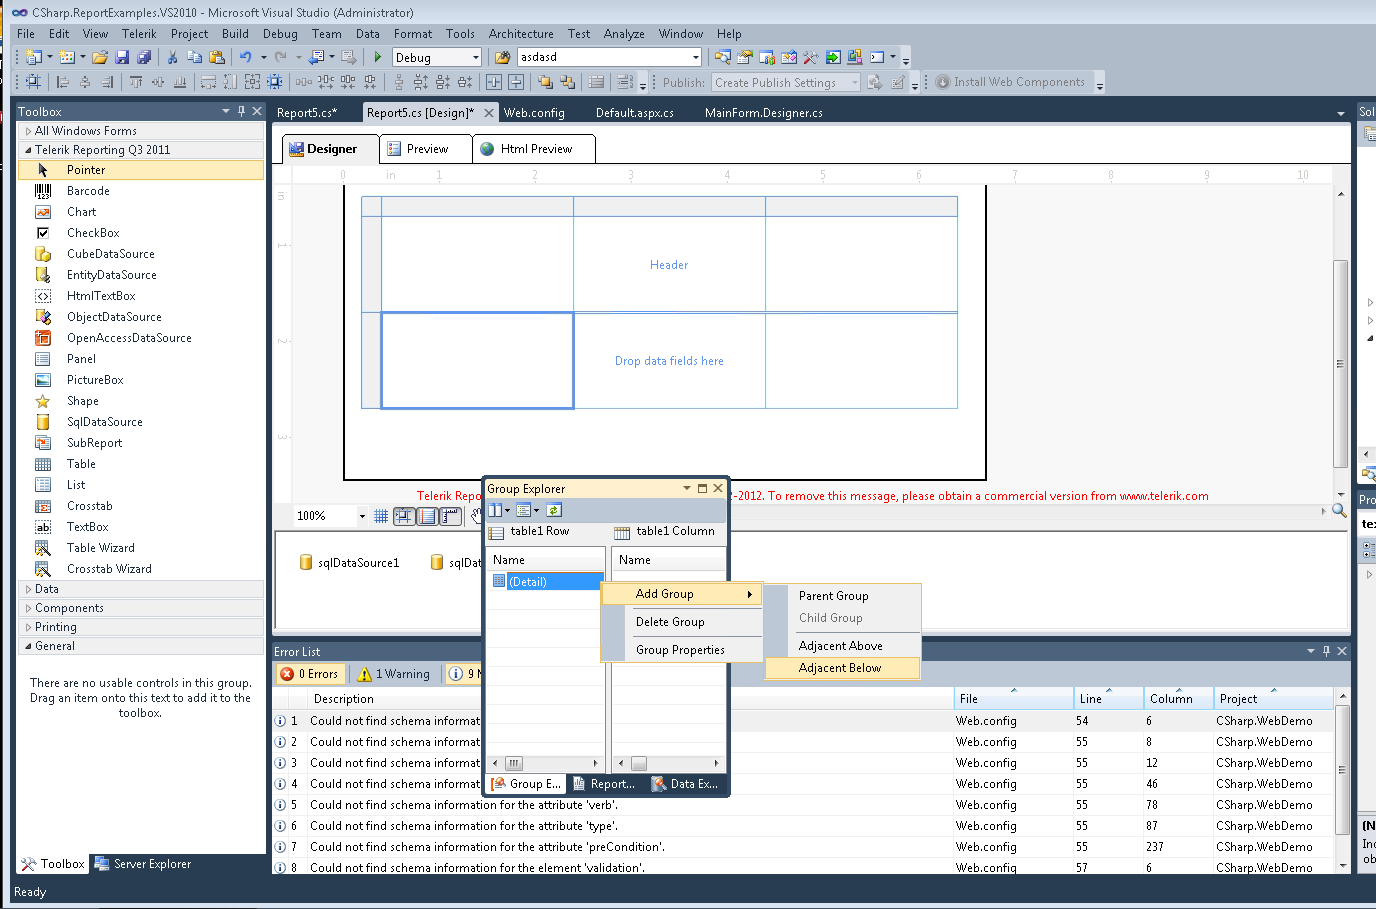This screenshot has width=1376, height=909.
Task: Click the zoom magnifier icon in the designer
Action: tap(1339, 511)
